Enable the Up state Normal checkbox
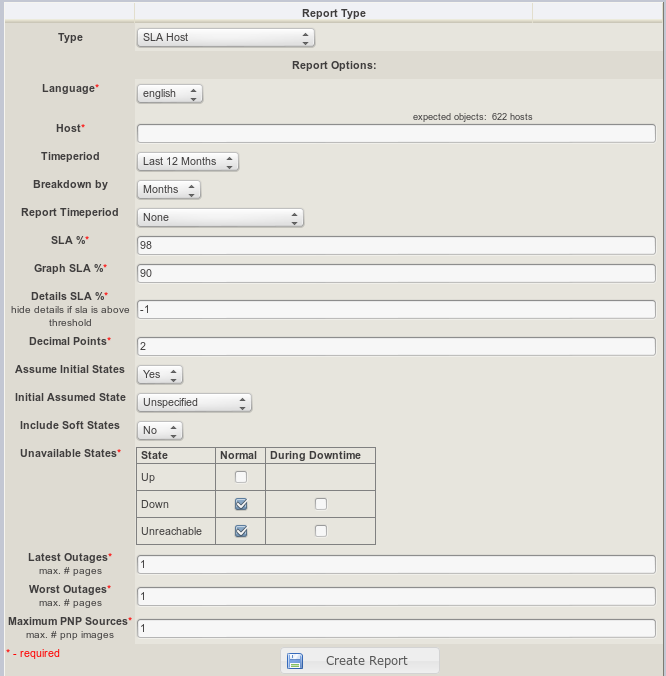Viewport: 666px width, 676px height. pos(241,477)
